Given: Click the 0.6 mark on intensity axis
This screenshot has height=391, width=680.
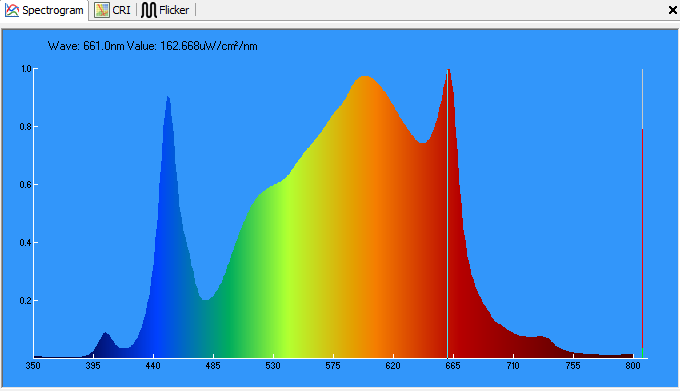Looking at the screenshot, I should coord(26,185).
